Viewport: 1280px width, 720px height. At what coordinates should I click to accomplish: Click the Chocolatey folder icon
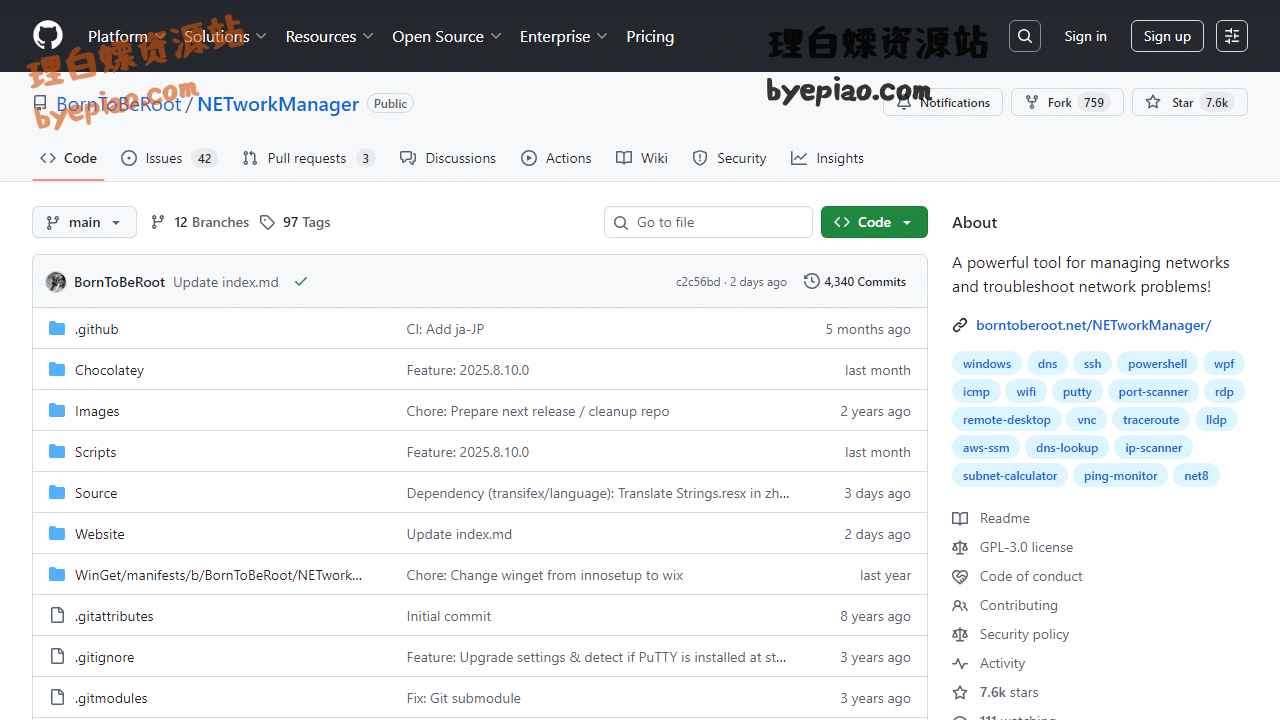click(57, 370)
